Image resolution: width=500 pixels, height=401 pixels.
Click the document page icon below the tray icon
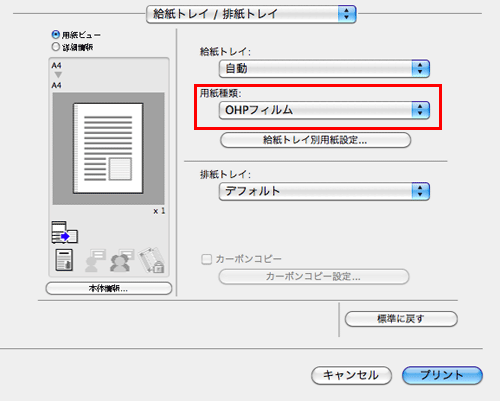64,260
